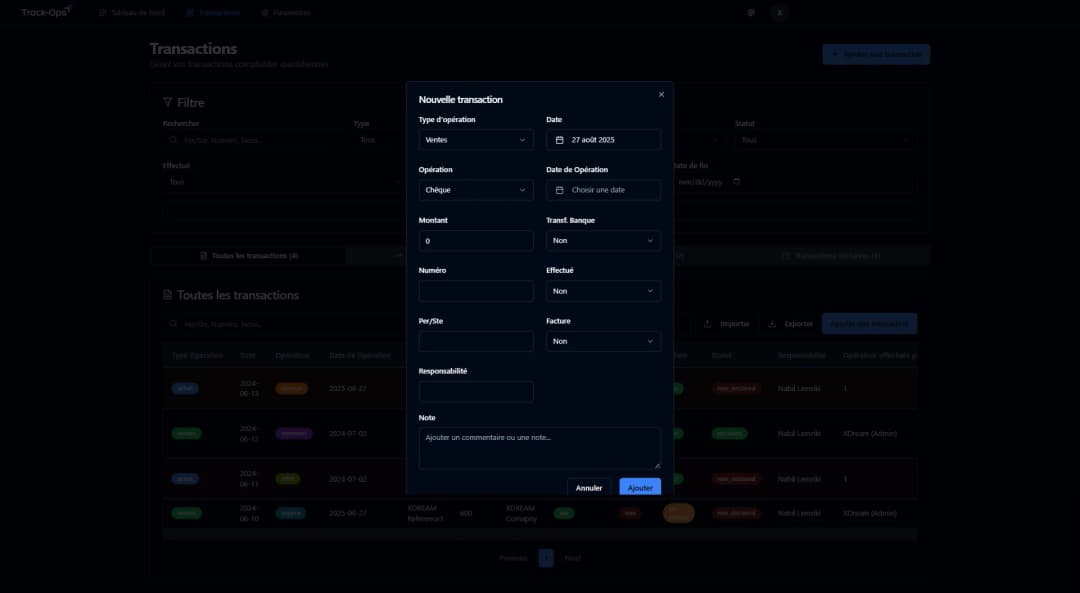Open the Type d'opération dropdown showing Ventes
The image size is (1080, 593).
click(476, 139)
